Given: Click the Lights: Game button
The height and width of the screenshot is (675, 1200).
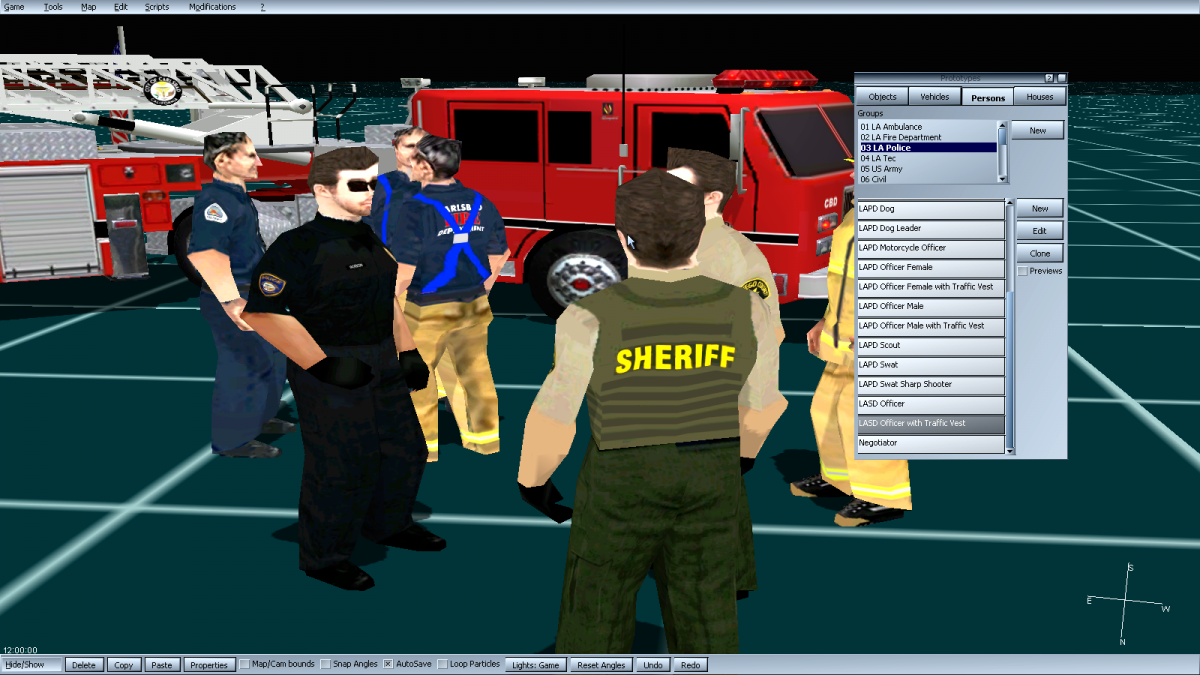Looking at the screenshot, I should tap(536, 665).
